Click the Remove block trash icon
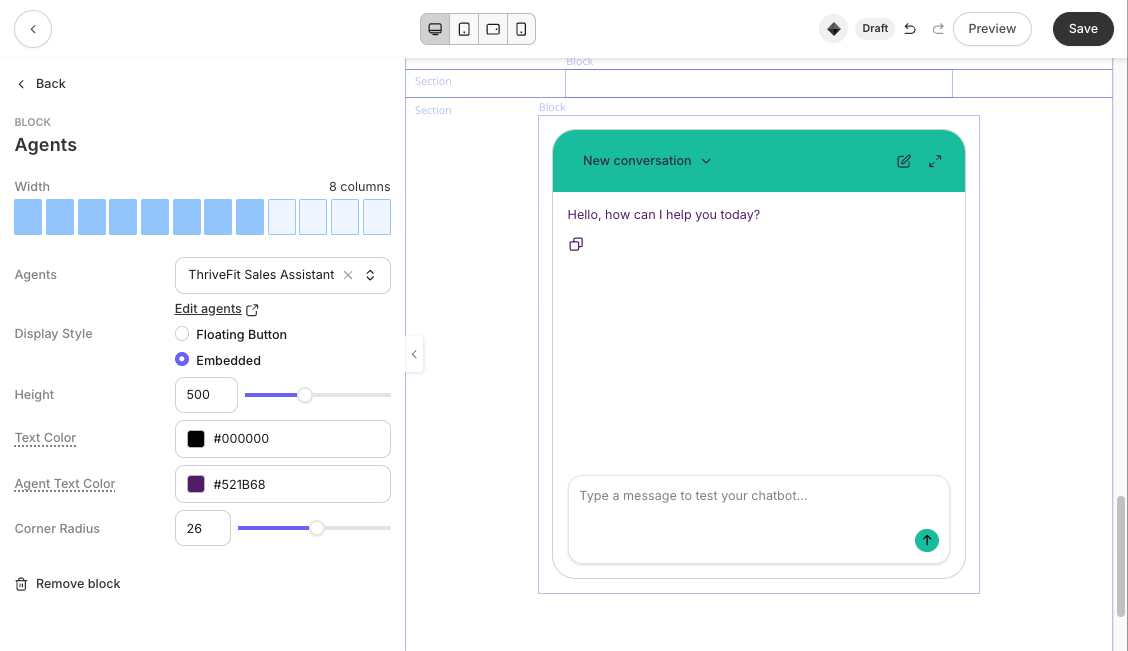 (x=21, y=584)
